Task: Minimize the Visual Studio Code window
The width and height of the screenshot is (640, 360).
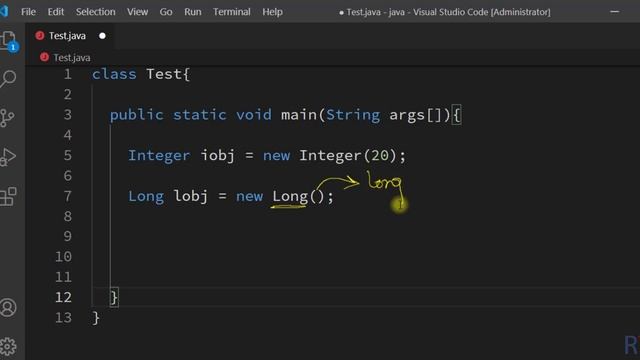Action: click(614, 12)
